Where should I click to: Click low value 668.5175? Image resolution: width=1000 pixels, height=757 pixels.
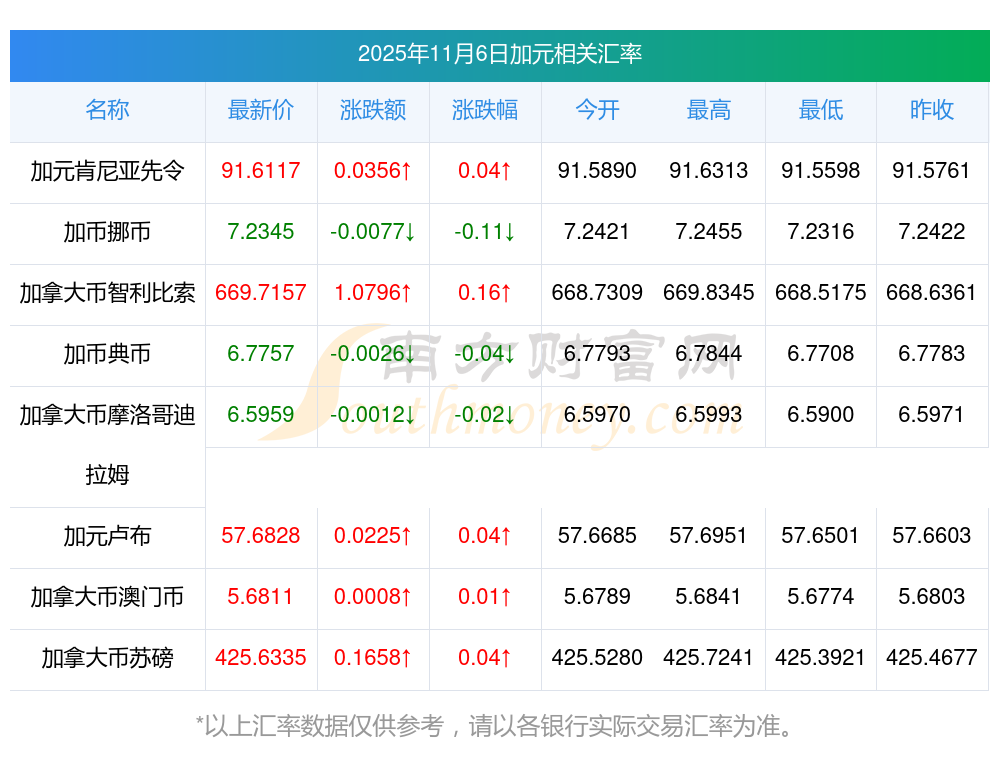[821, 293]
